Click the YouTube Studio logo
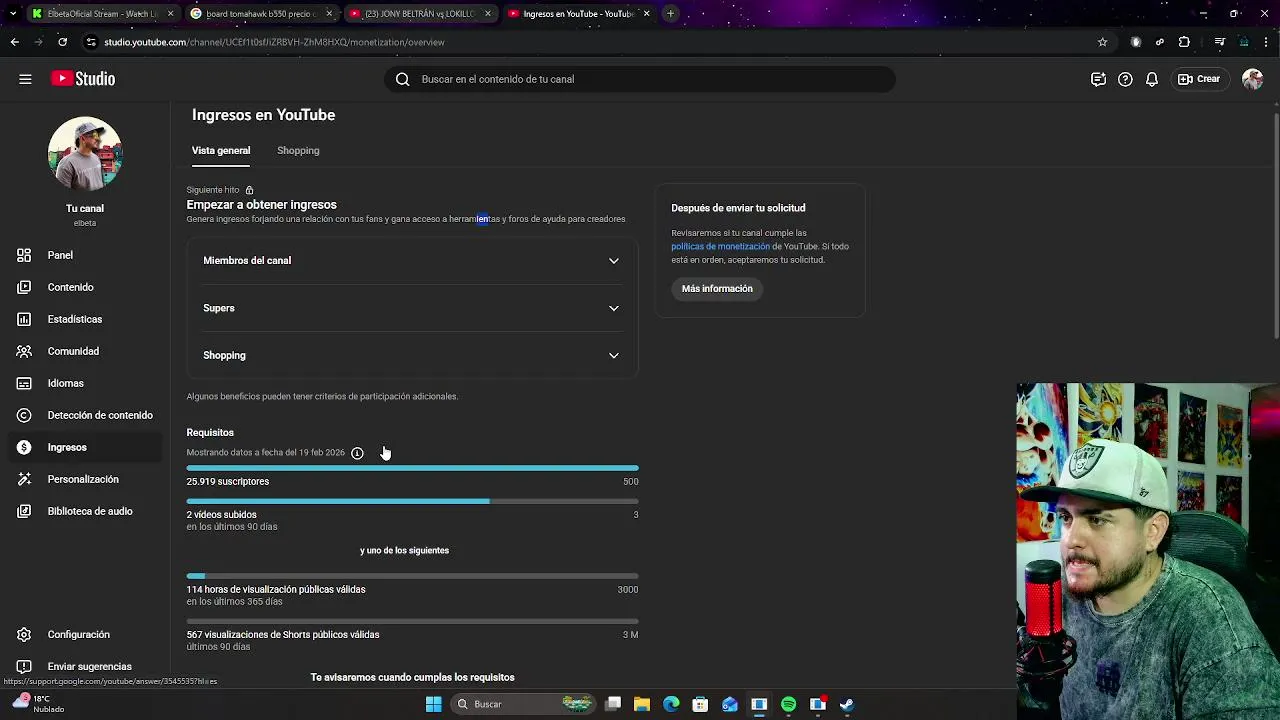 [83, 79]
